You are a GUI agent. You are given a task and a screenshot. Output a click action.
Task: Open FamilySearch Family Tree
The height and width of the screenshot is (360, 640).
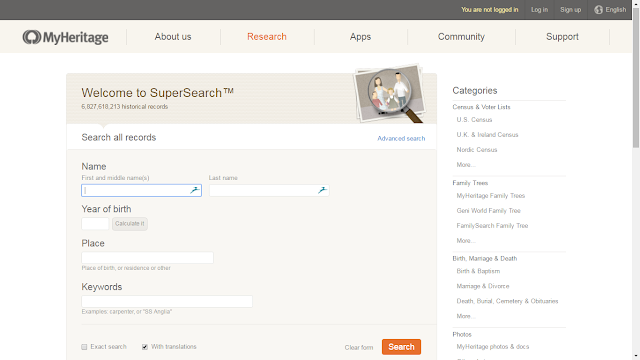click(492, 226)
